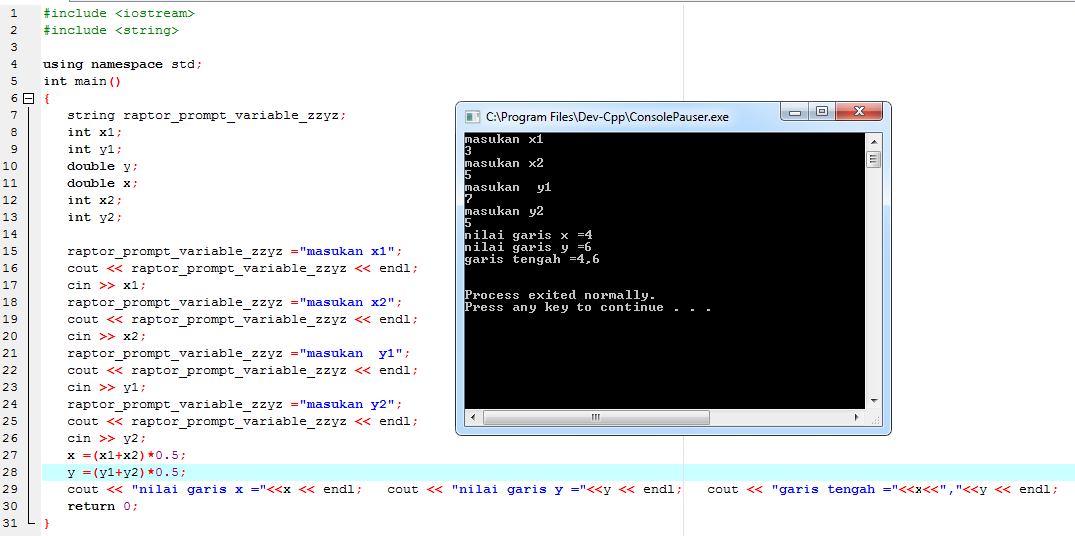Click the console horizontal scrollbar right arrow
The height and width of the screenshot is (536, 1075).
coord(857,417)
